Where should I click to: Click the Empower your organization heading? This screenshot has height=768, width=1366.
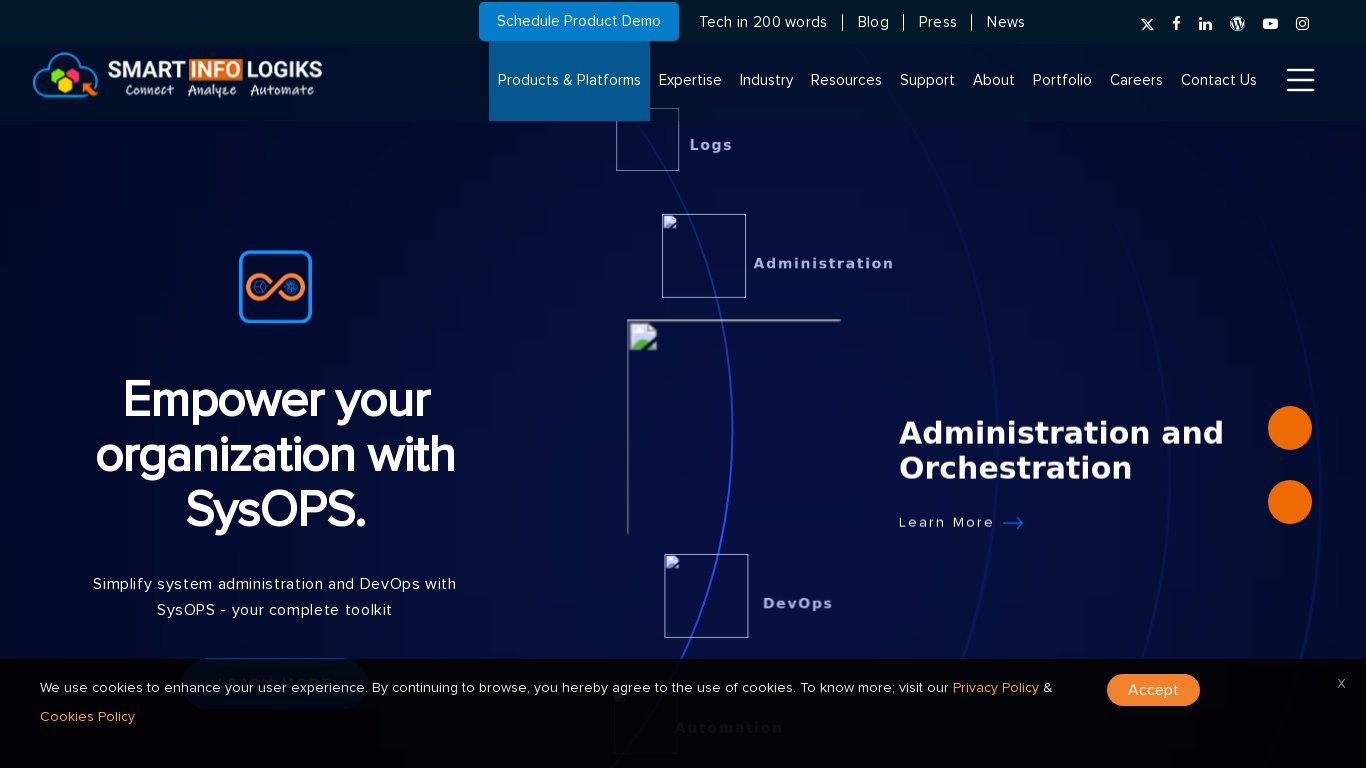(x=275, y=455)
